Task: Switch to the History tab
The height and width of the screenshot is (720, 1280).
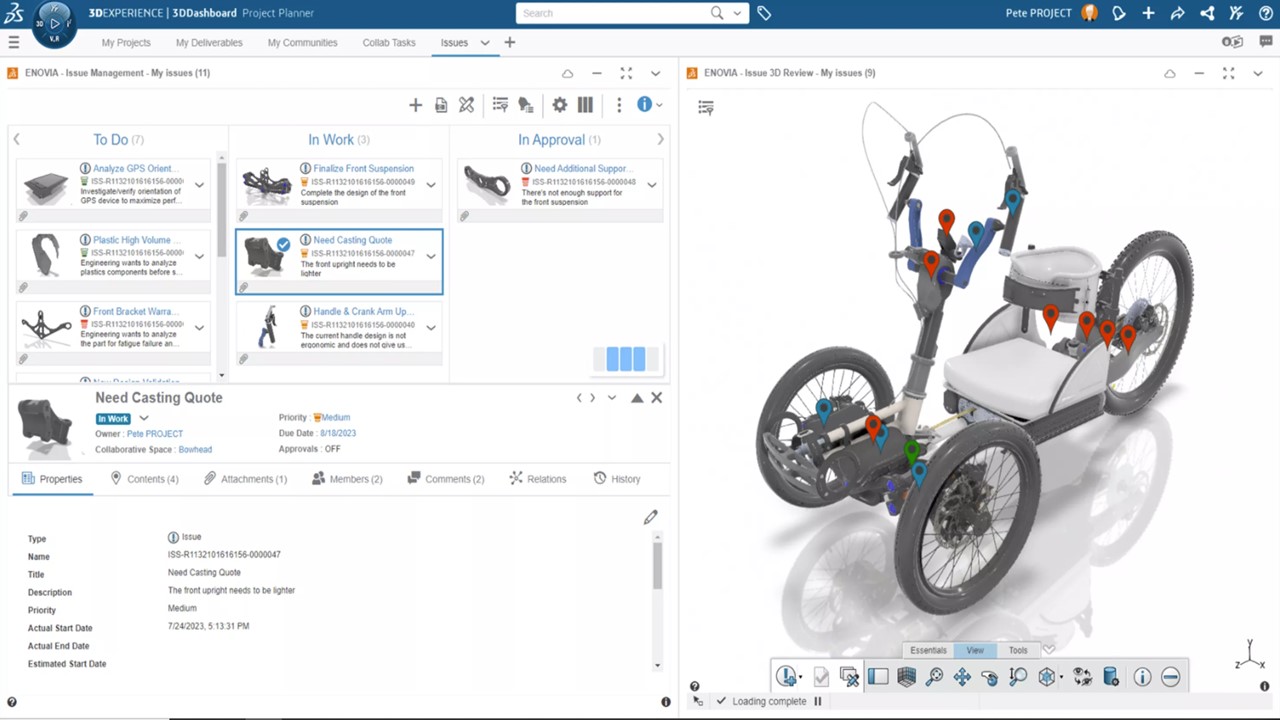Action: tap(616, 479)
